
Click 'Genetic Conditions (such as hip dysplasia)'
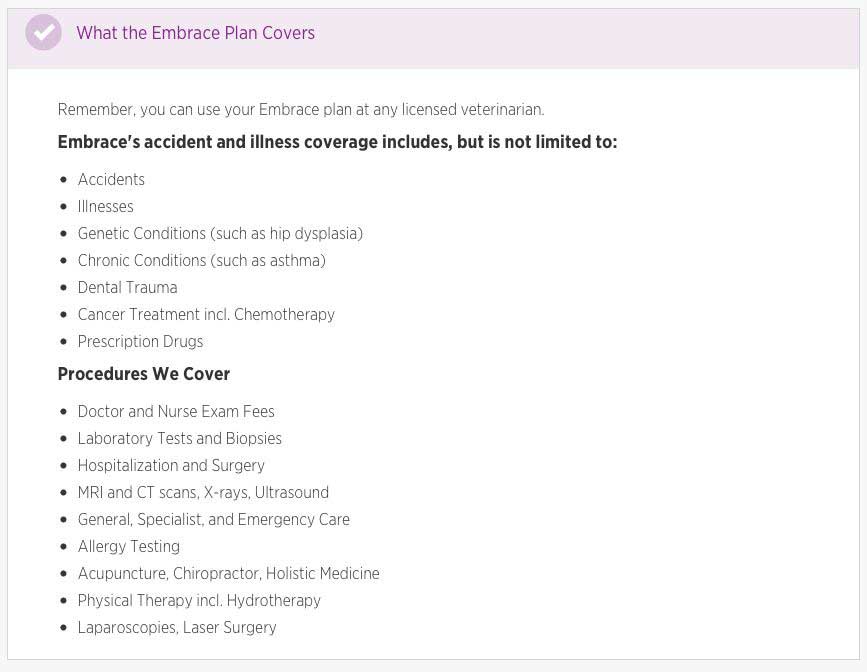[x=220, y=233]
